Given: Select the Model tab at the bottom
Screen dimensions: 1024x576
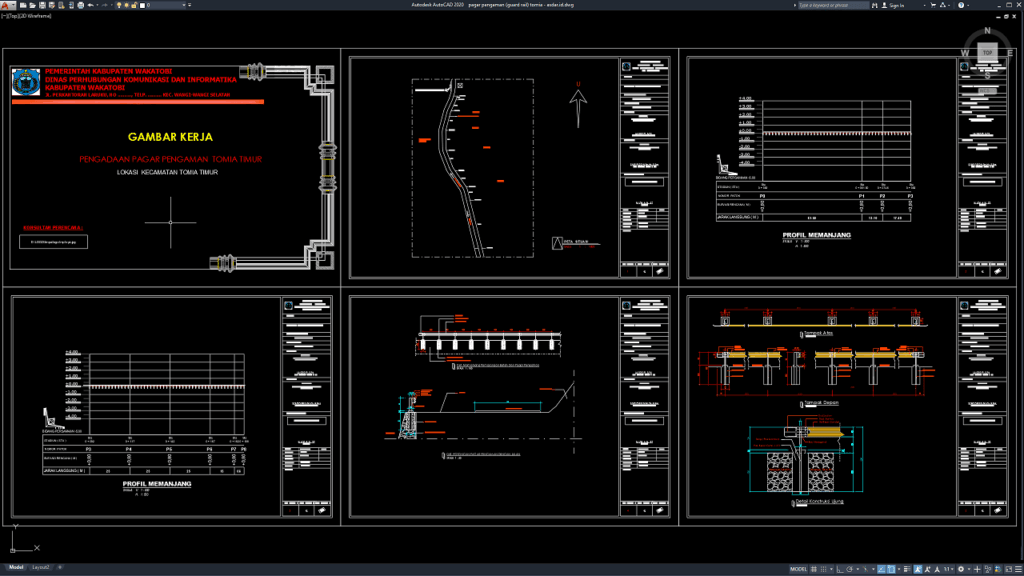Looking at the screenshot, I should 17,565.
